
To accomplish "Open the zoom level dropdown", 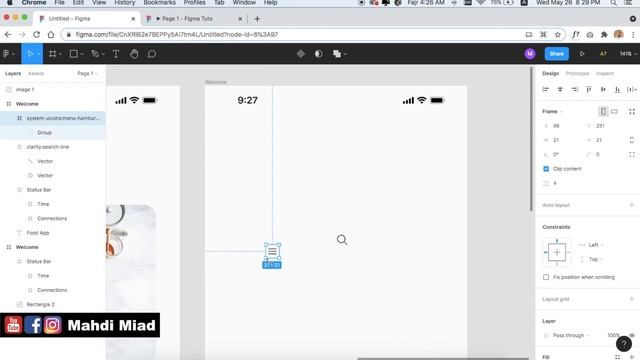I will click(x=628, y=54).
